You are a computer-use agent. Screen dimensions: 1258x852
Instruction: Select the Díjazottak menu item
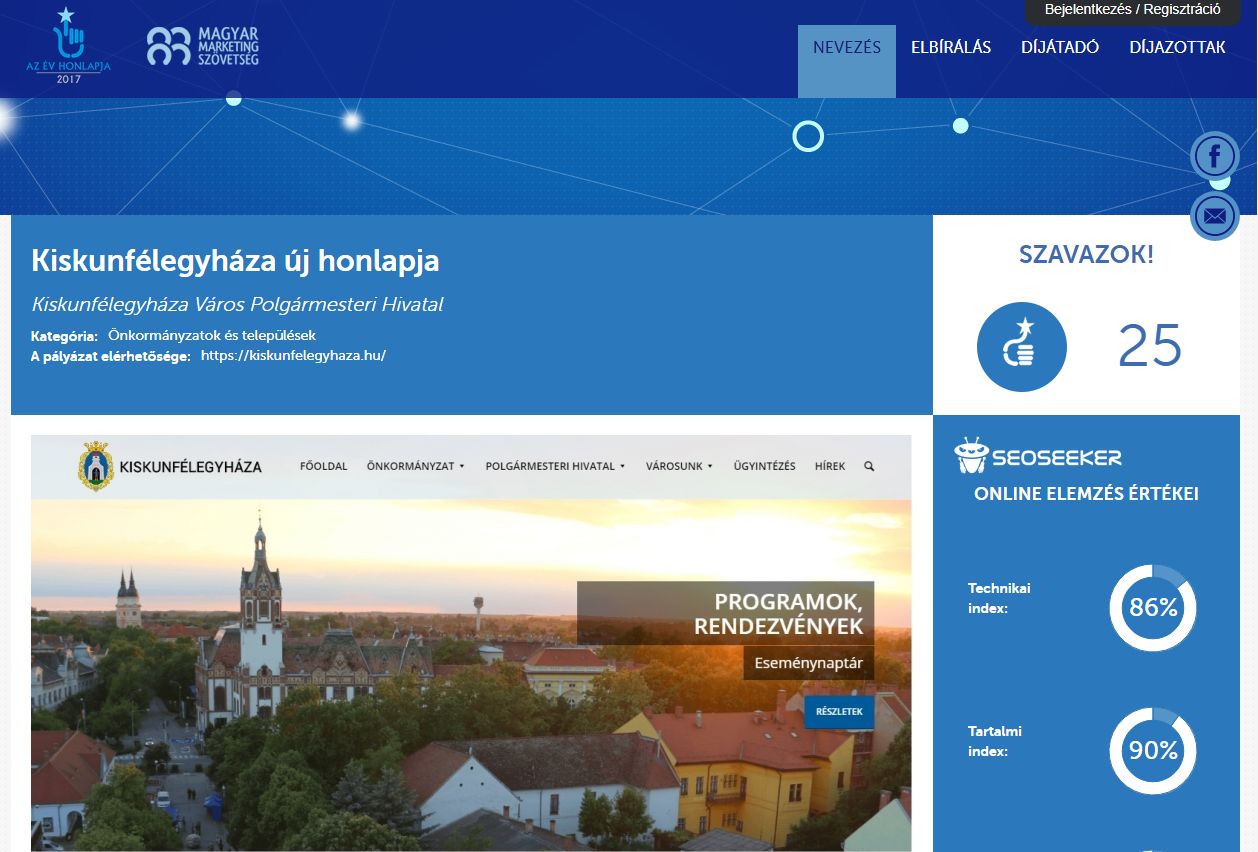tap(1176, 48)
